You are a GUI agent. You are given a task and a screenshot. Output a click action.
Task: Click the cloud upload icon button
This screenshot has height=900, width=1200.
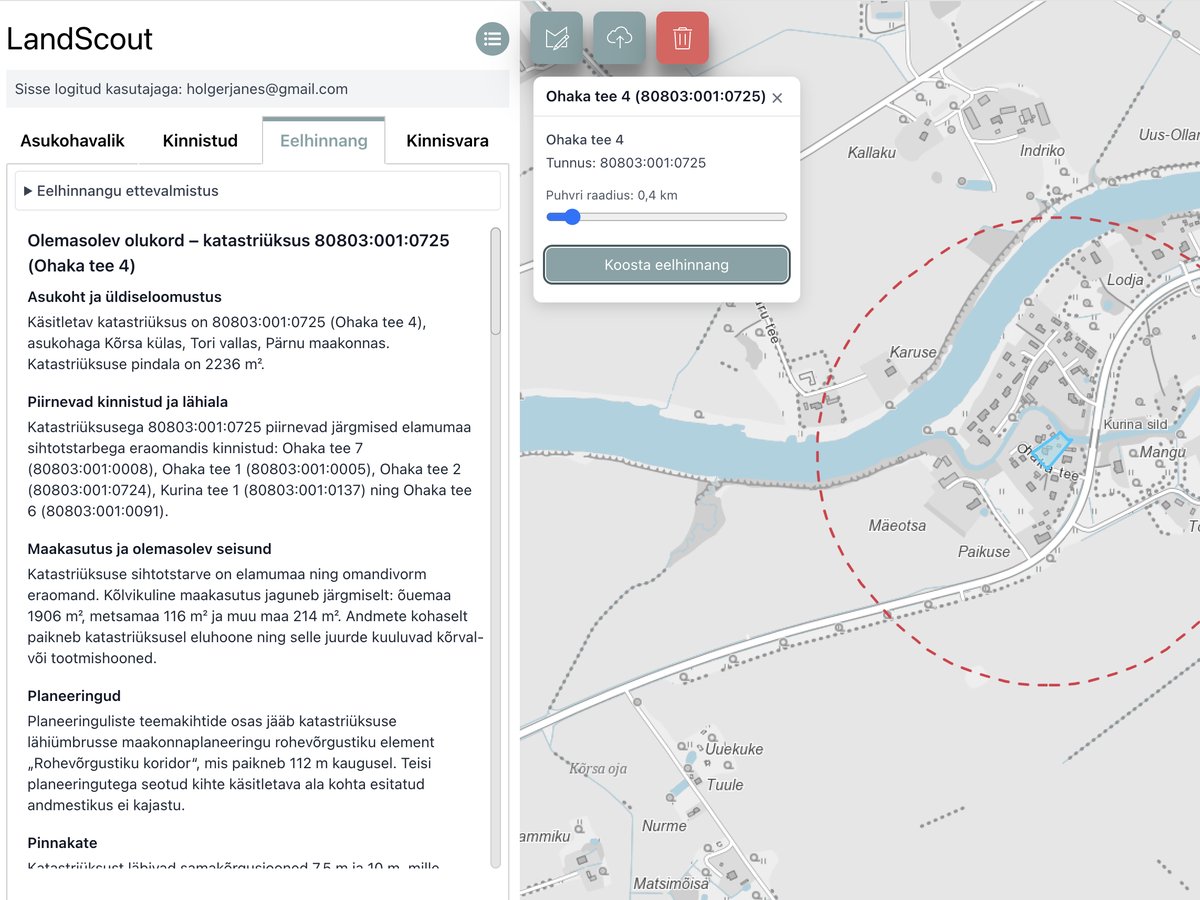pos(619,38)
